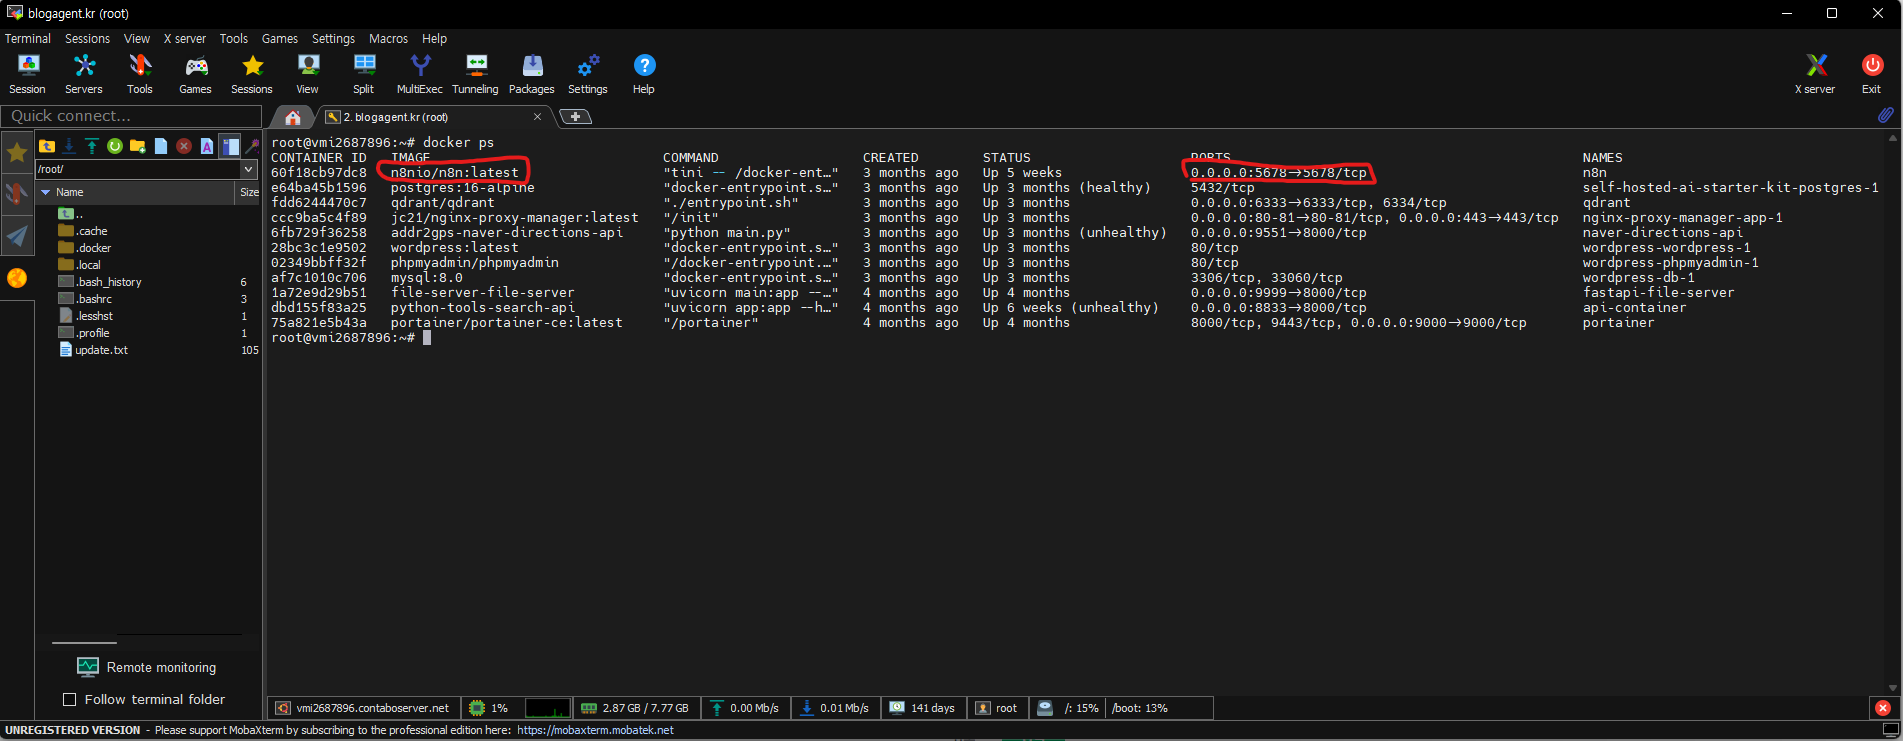Open the Macros menu
1903x741 pixels.
389,38
